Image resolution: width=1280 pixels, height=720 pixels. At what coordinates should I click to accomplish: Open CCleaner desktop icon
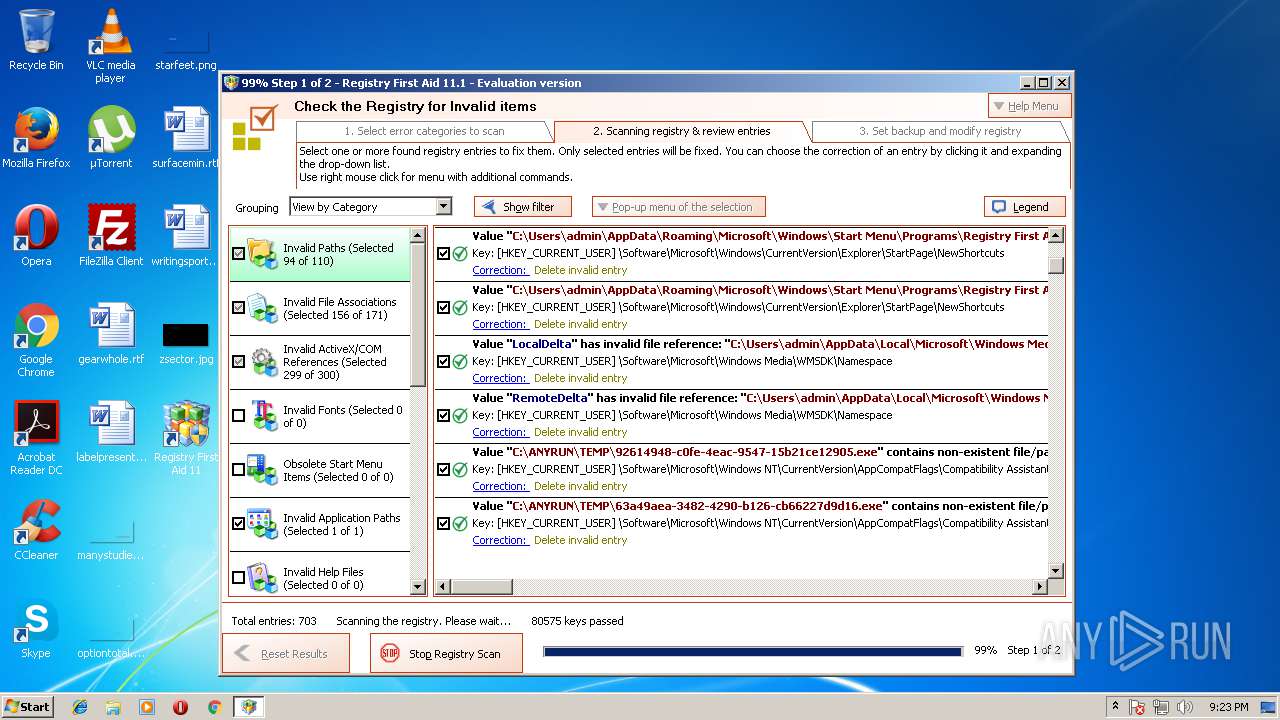click(36, 530)
